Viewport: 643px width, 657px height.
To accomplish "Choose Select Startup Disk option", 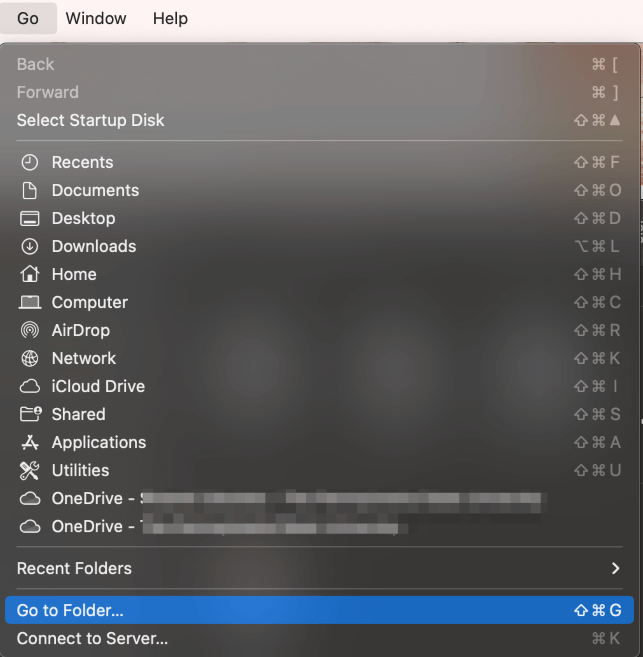I will click(90, 120).
